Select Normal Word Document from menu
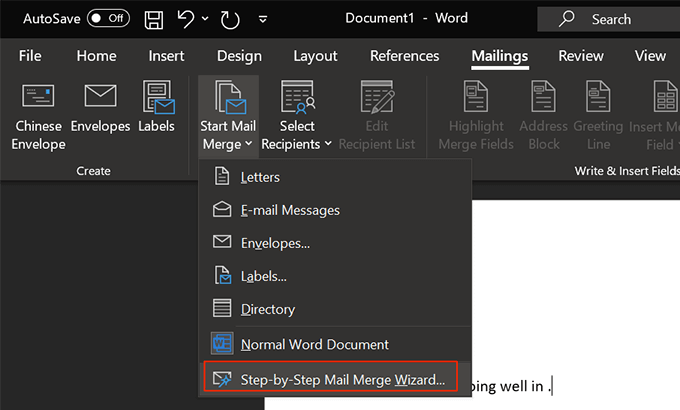Screen dimensions: 680x410 pyautogui.click(x=314, y=344)
